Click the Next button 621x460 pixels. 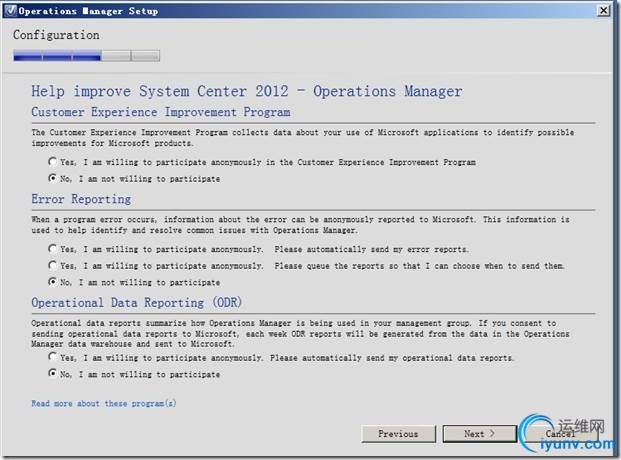tap(480, 434)
